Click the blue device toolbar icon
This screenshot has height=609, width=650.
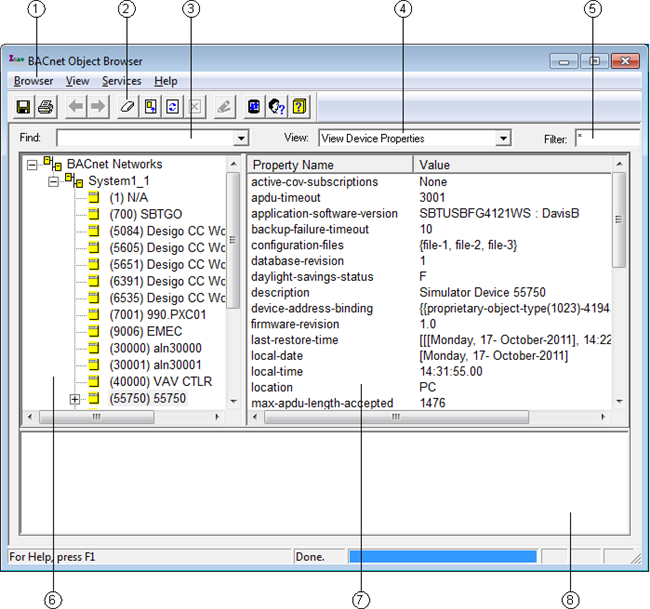(255, 106)
